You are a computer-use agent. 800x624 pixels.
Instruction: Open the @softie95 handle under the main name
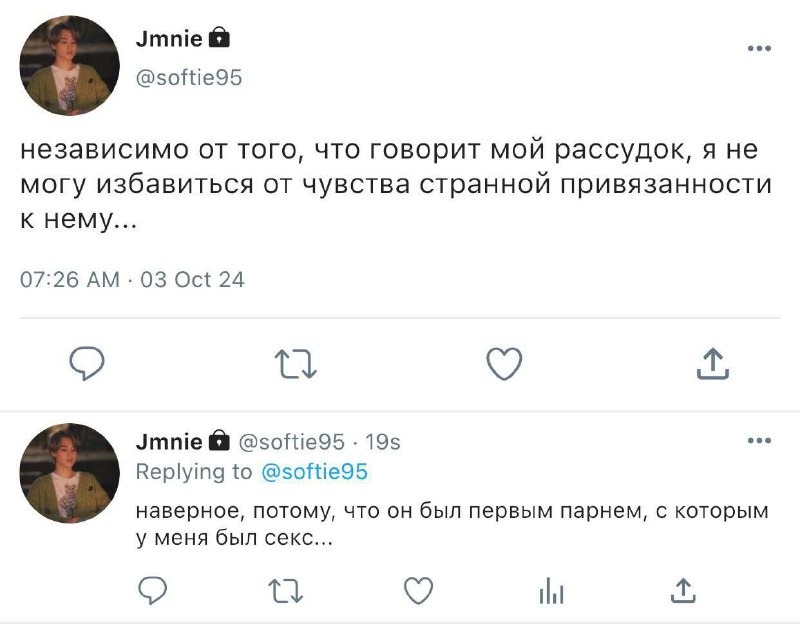(x=189, y=78)
